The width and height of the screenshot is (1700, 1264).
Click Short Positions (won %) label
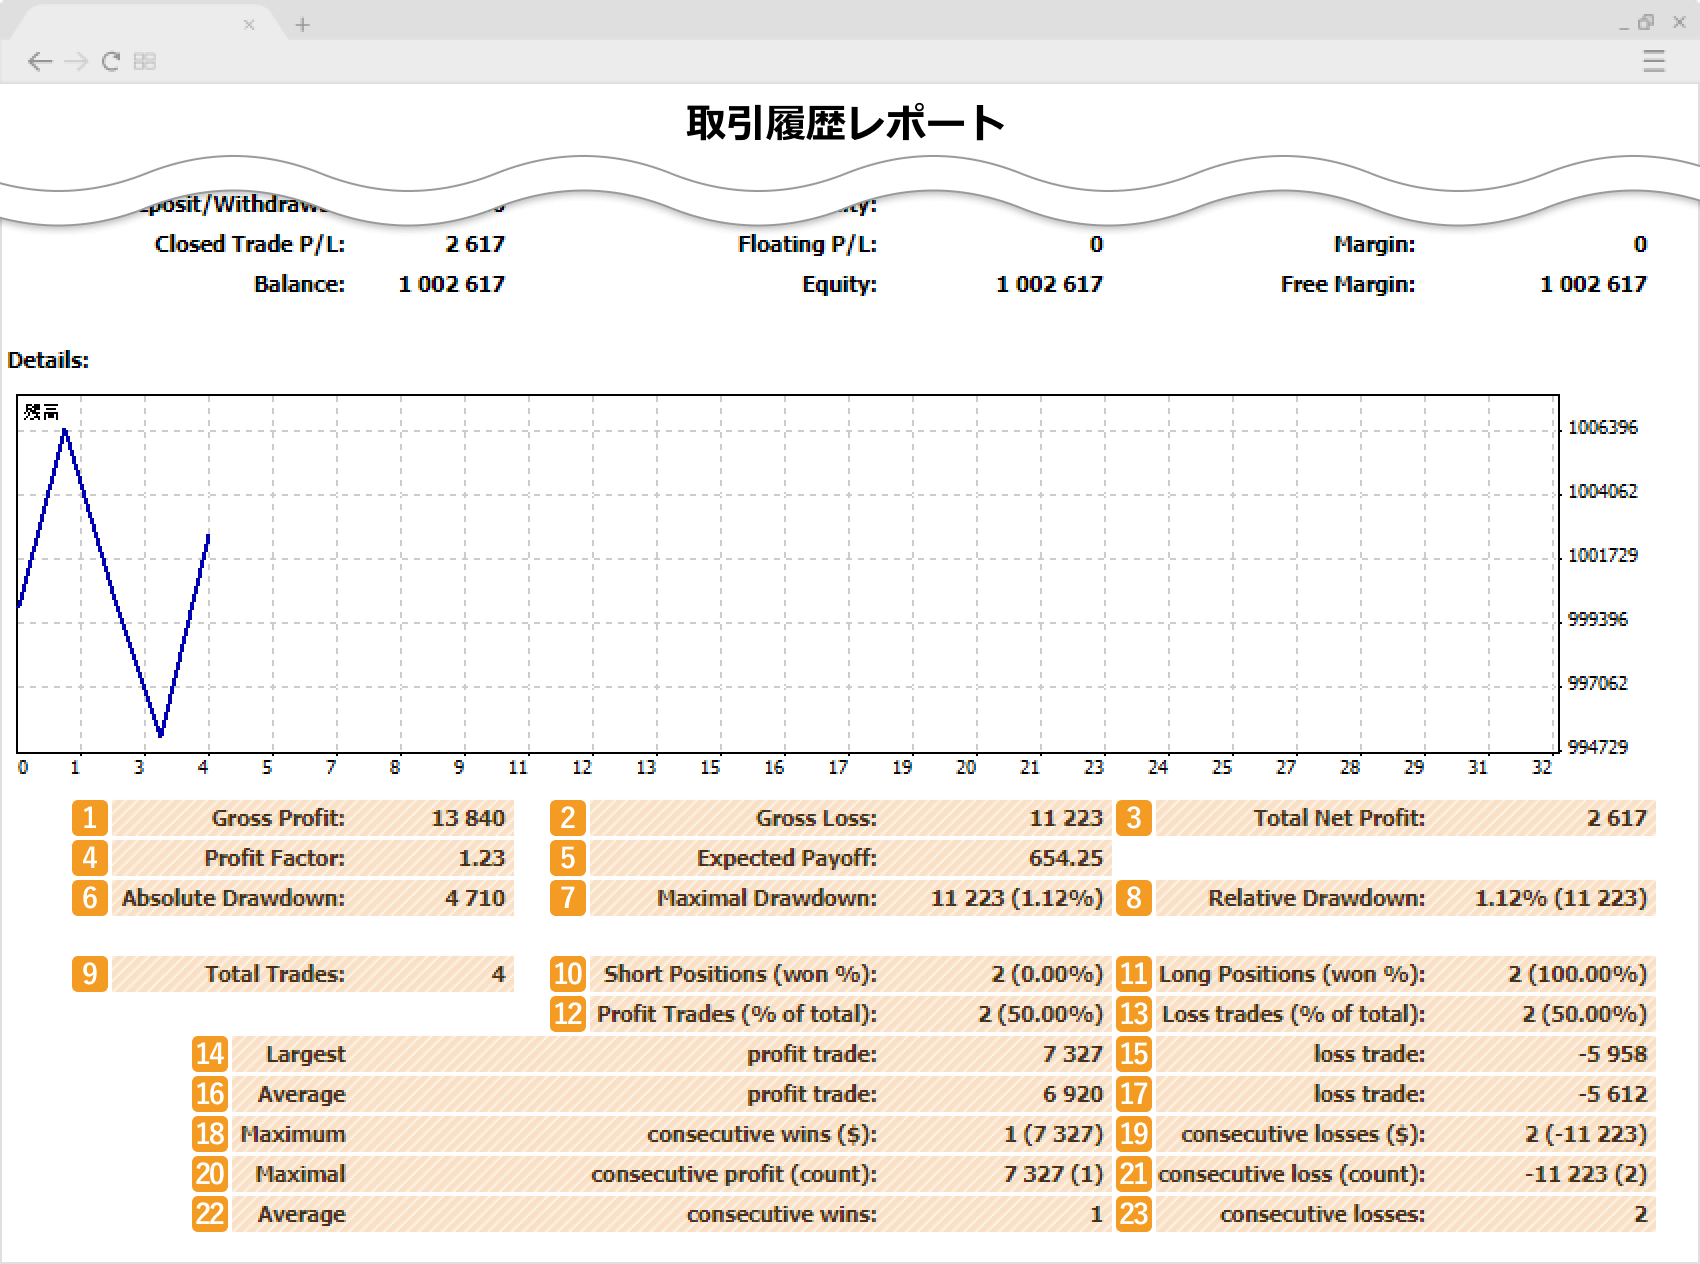(x=740, y=974)
